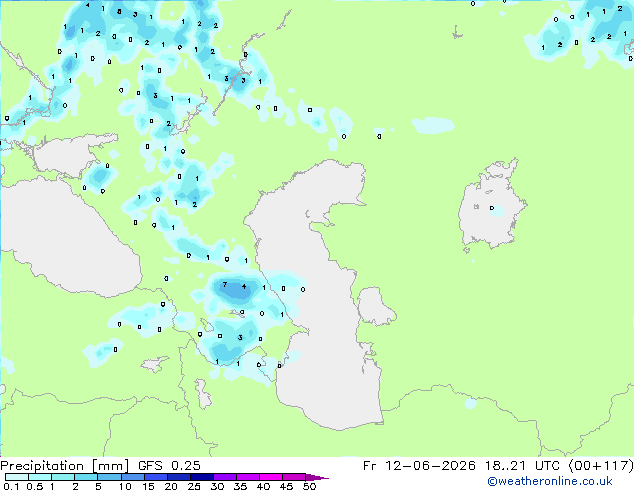Click the legend label "35"
634x490 pixels.
point(240,486)
